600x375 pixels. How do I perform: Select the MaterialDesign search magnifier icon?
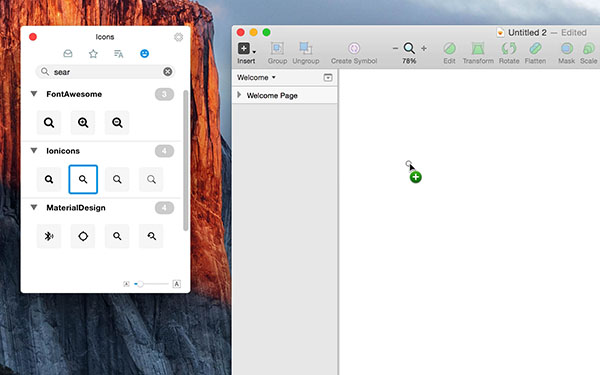point(117,236)
